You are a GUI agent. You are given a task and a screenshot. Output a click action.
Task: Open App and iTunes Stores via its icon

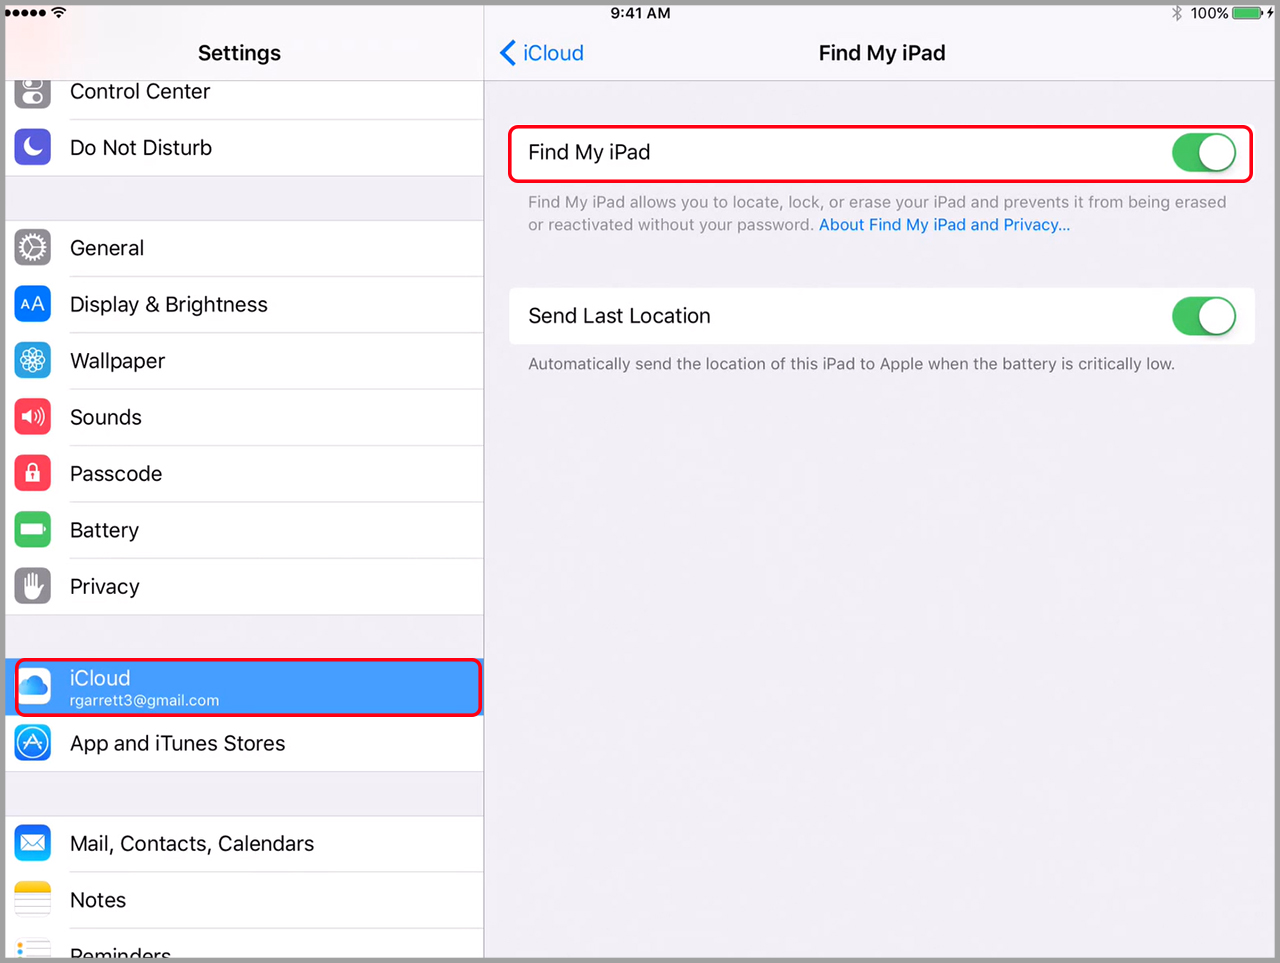[32, 742]
